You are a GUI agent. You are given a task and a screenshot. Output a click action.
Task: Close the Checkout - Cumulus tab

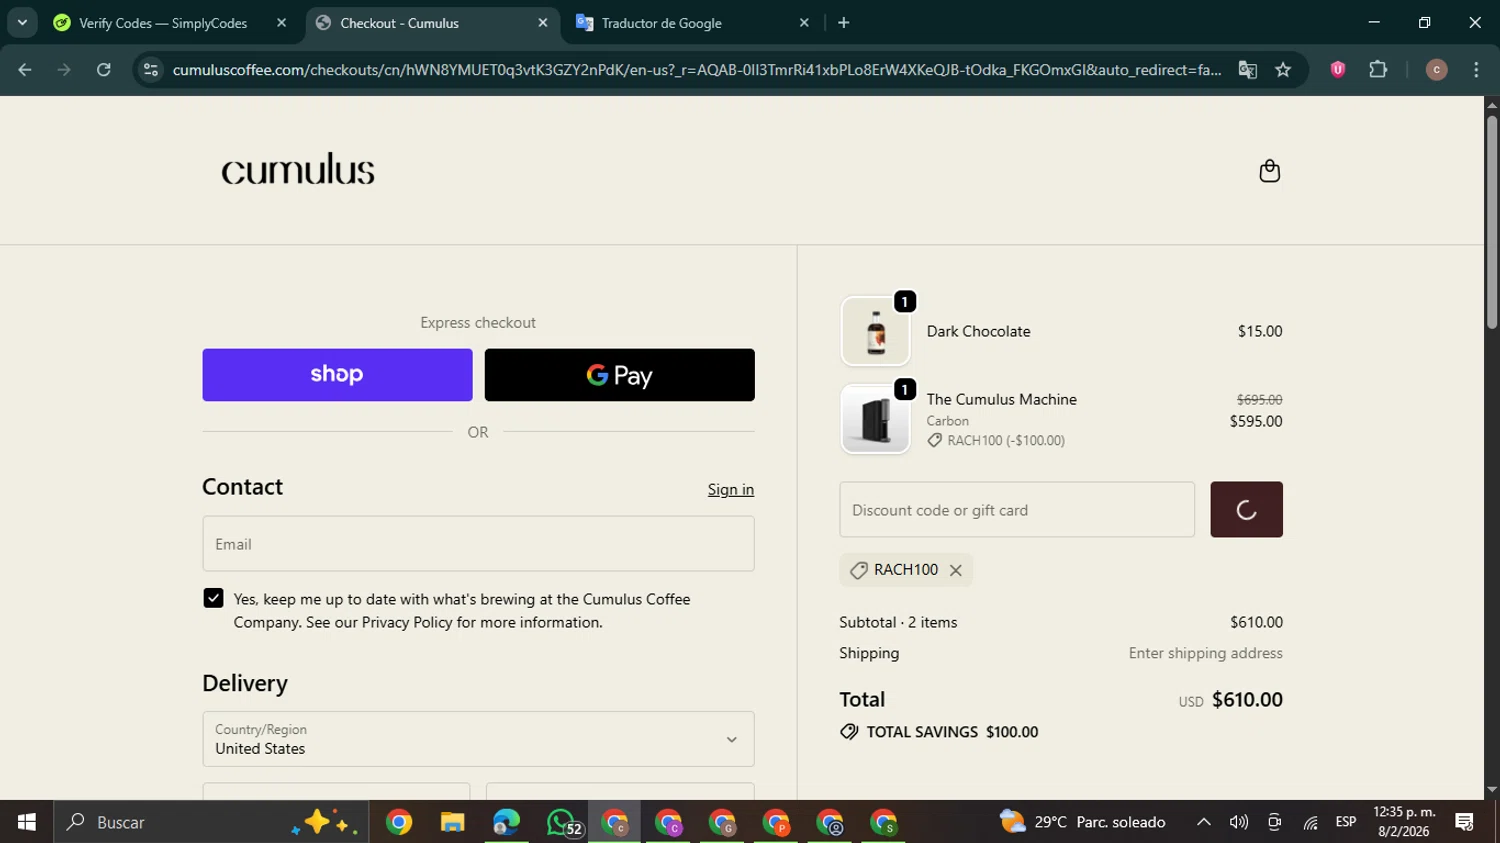pyautogui.click(x=543, y=23)
